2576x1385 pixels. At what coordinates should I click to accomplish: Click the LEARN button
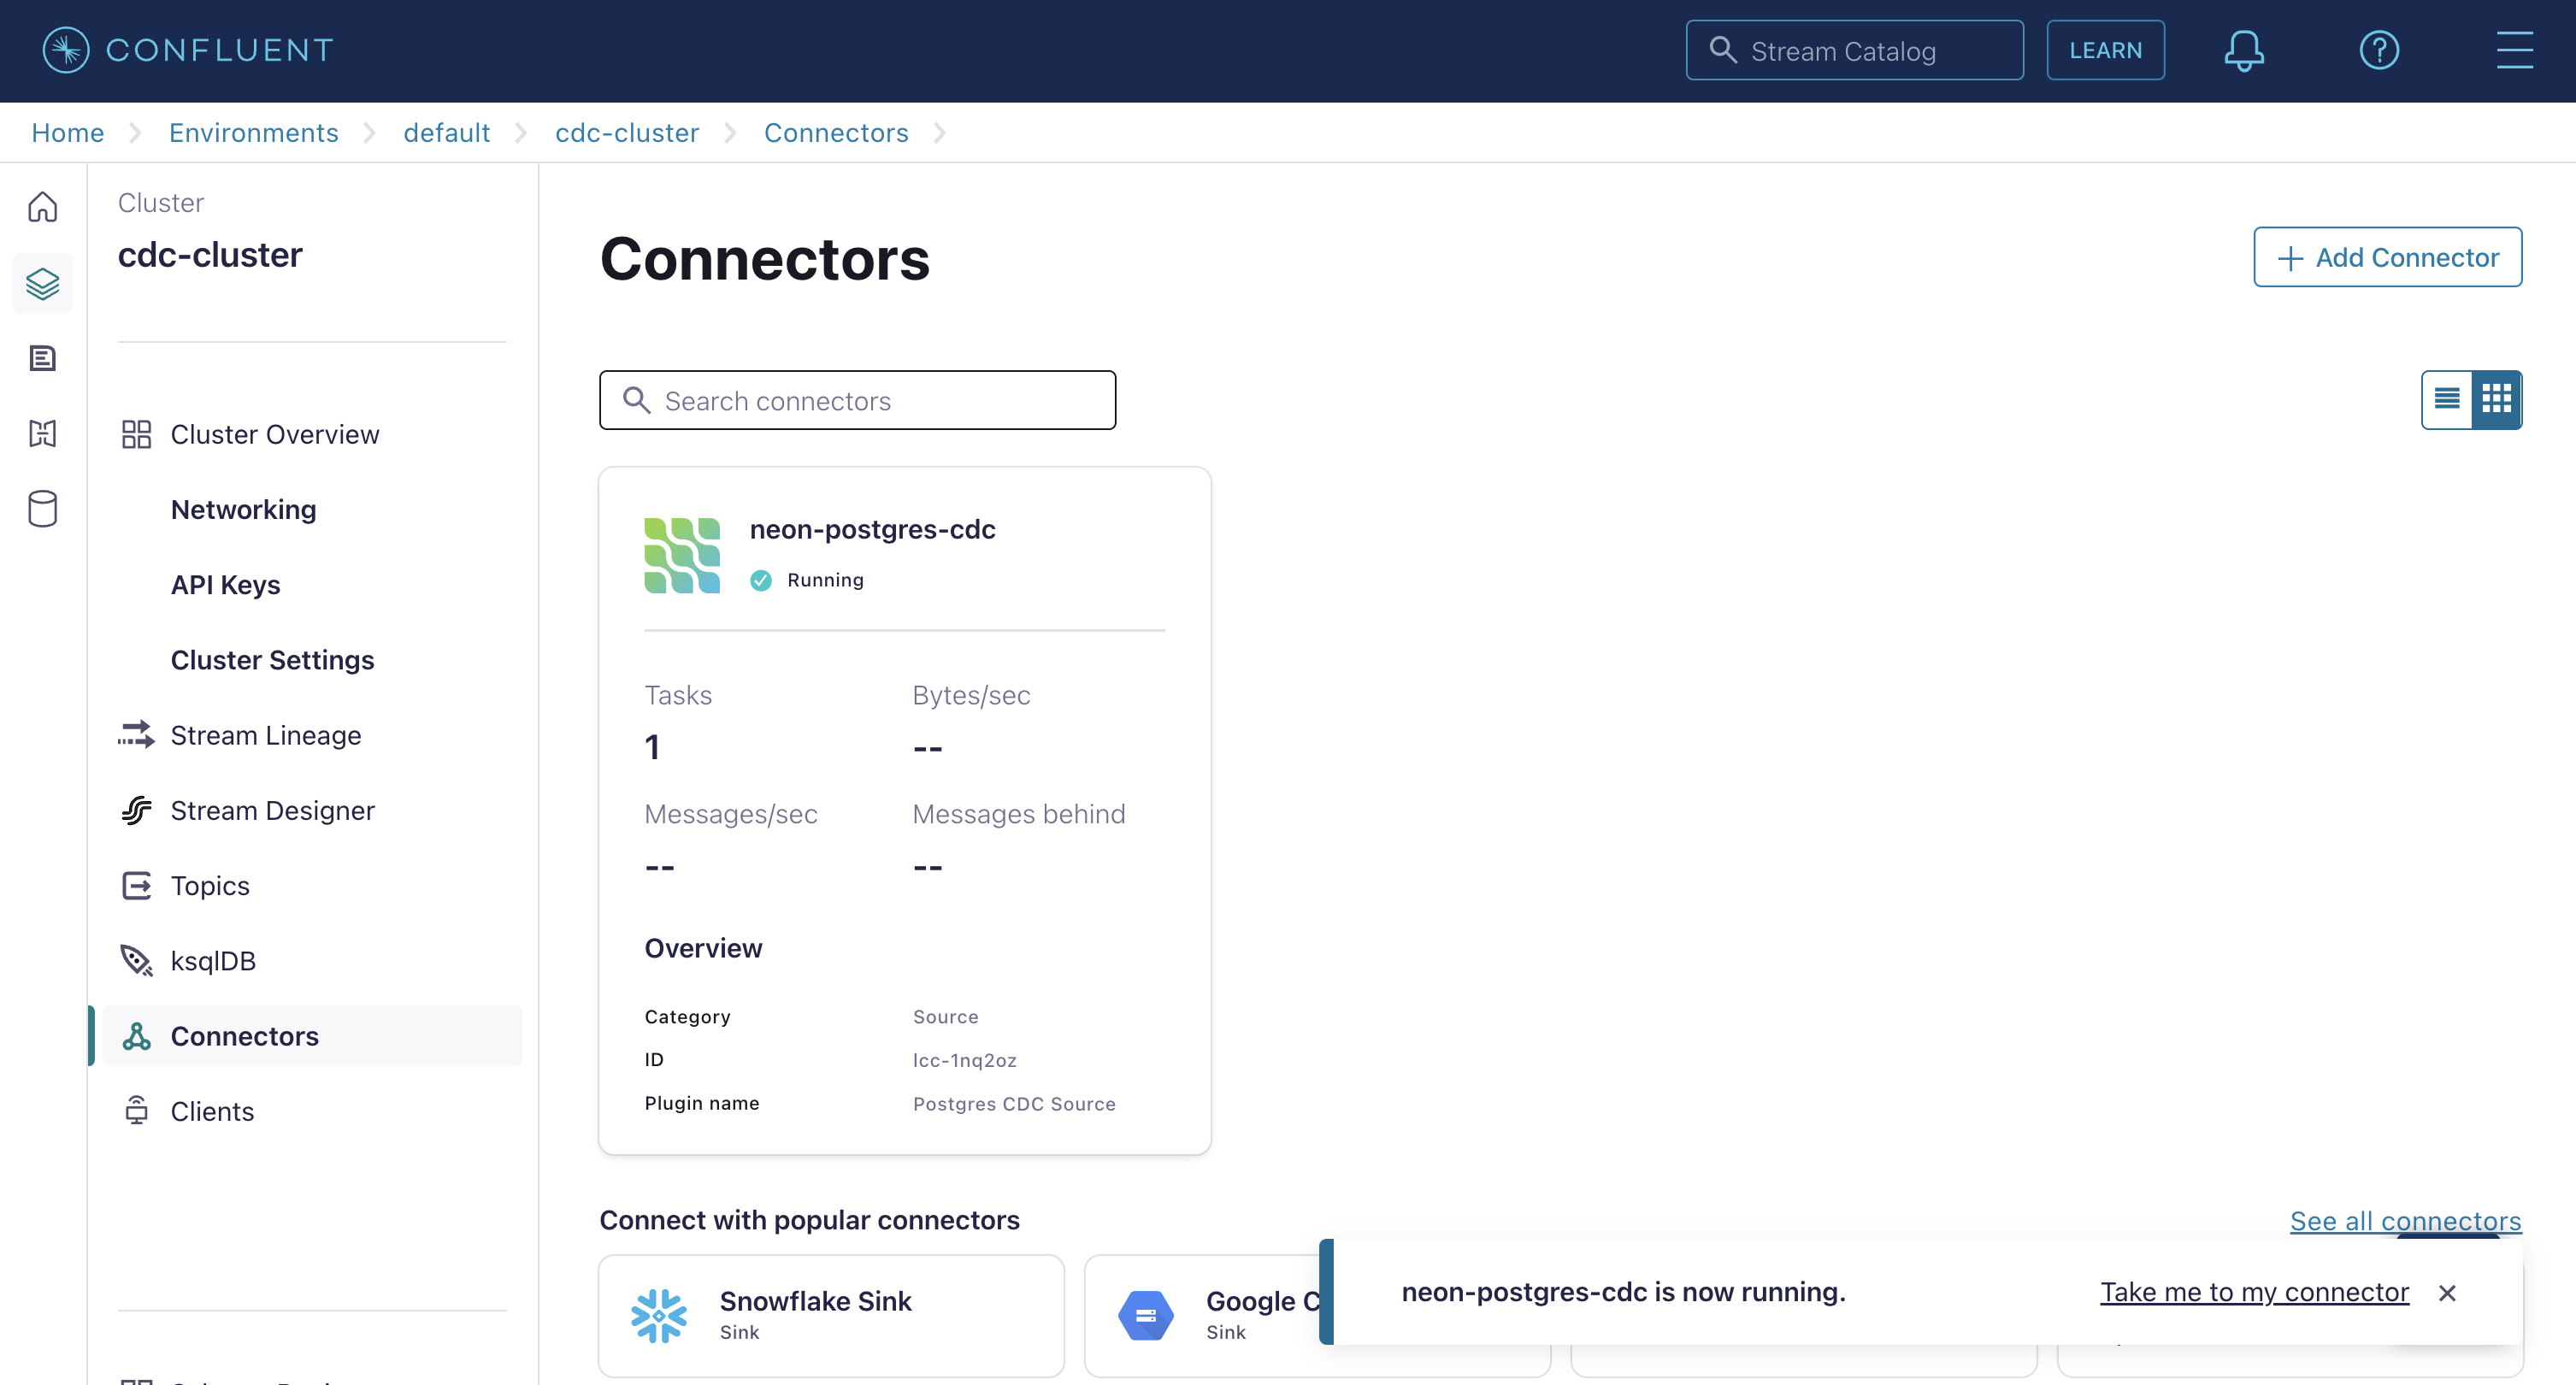tap(2105, 50)
